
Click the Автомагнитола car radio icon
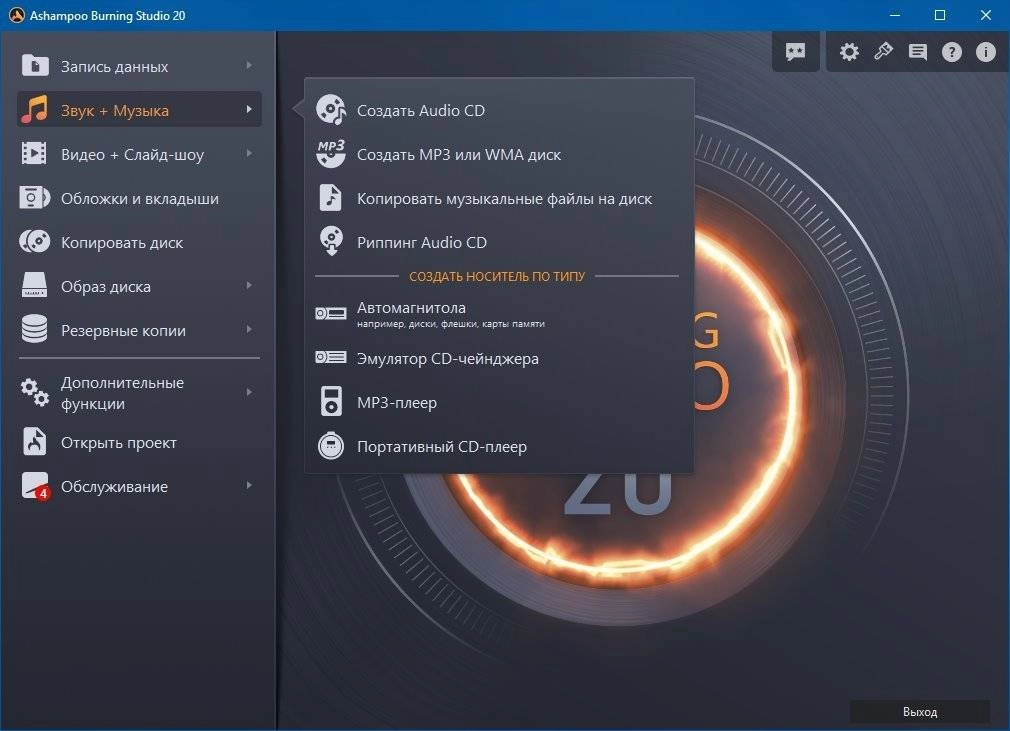[x=331, y=313]
